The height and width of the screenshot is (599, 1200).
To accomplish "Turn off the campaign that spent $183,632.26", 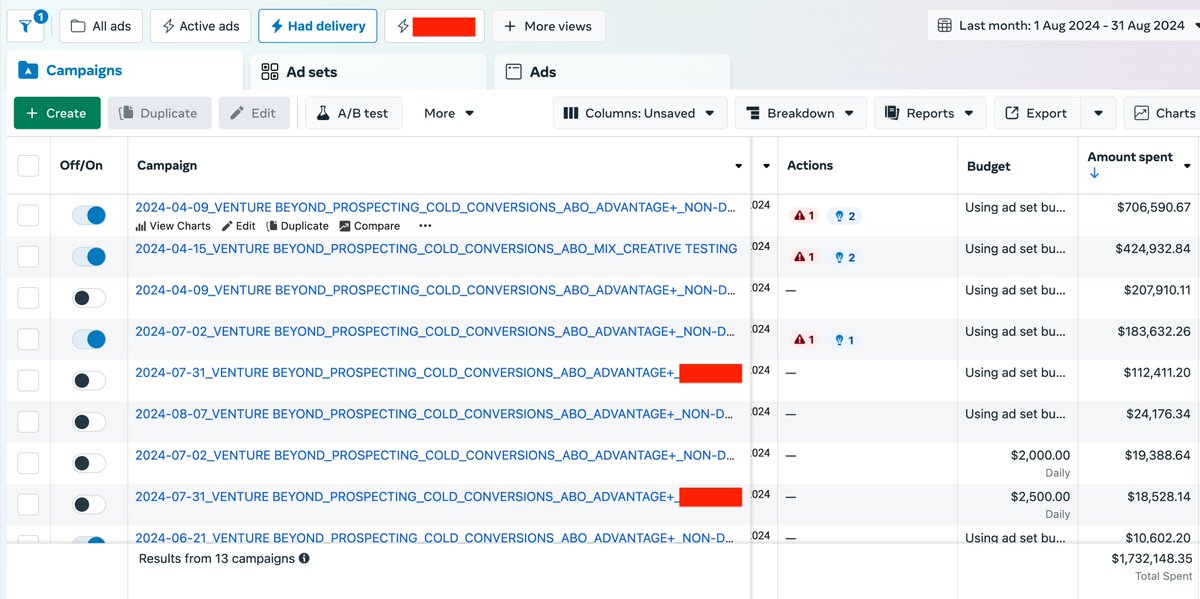I will 89,339.
